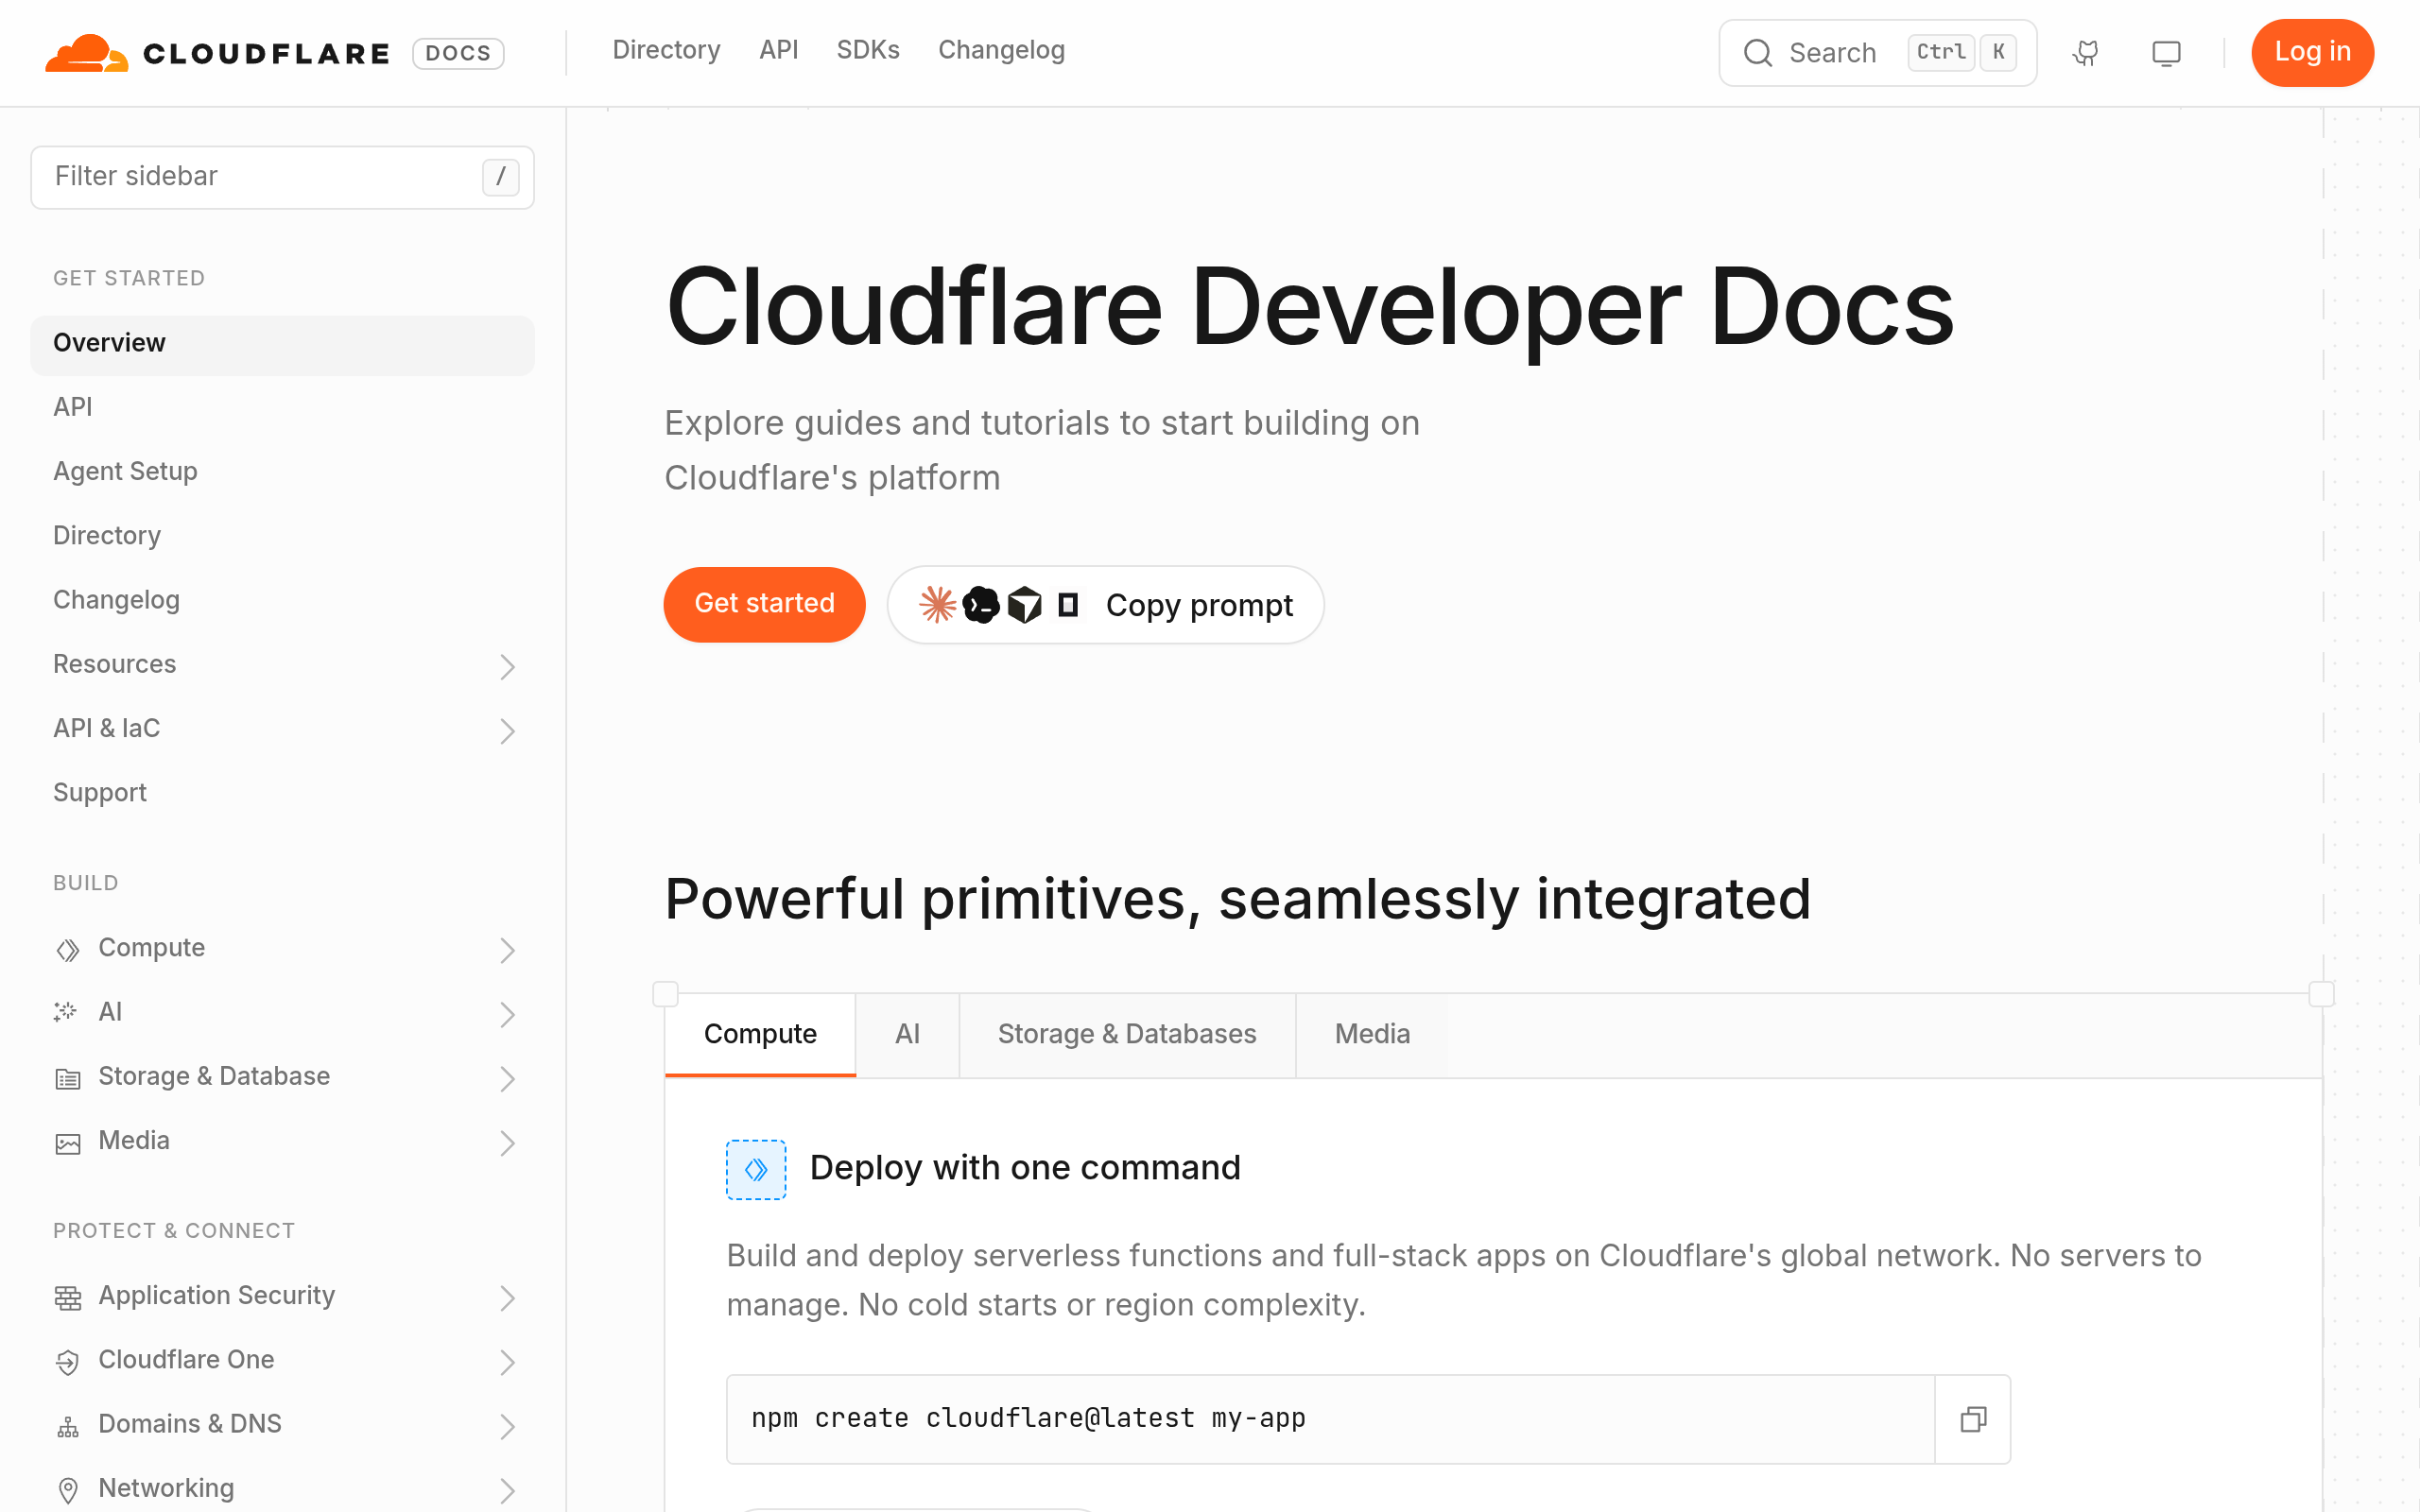Click the K key badge in search

1998,52
